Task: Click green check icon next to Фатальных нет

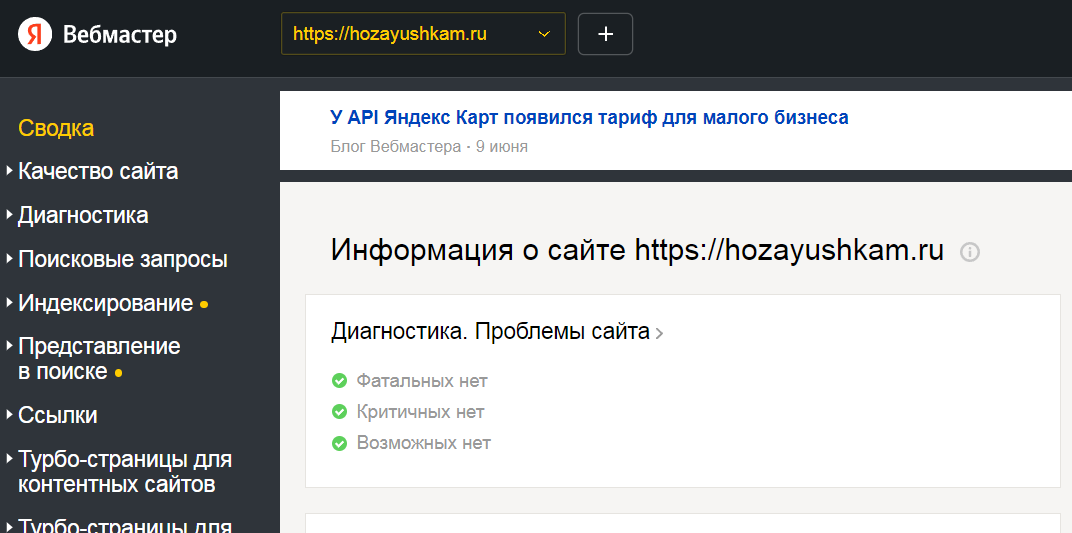Action: coord(340,381)
